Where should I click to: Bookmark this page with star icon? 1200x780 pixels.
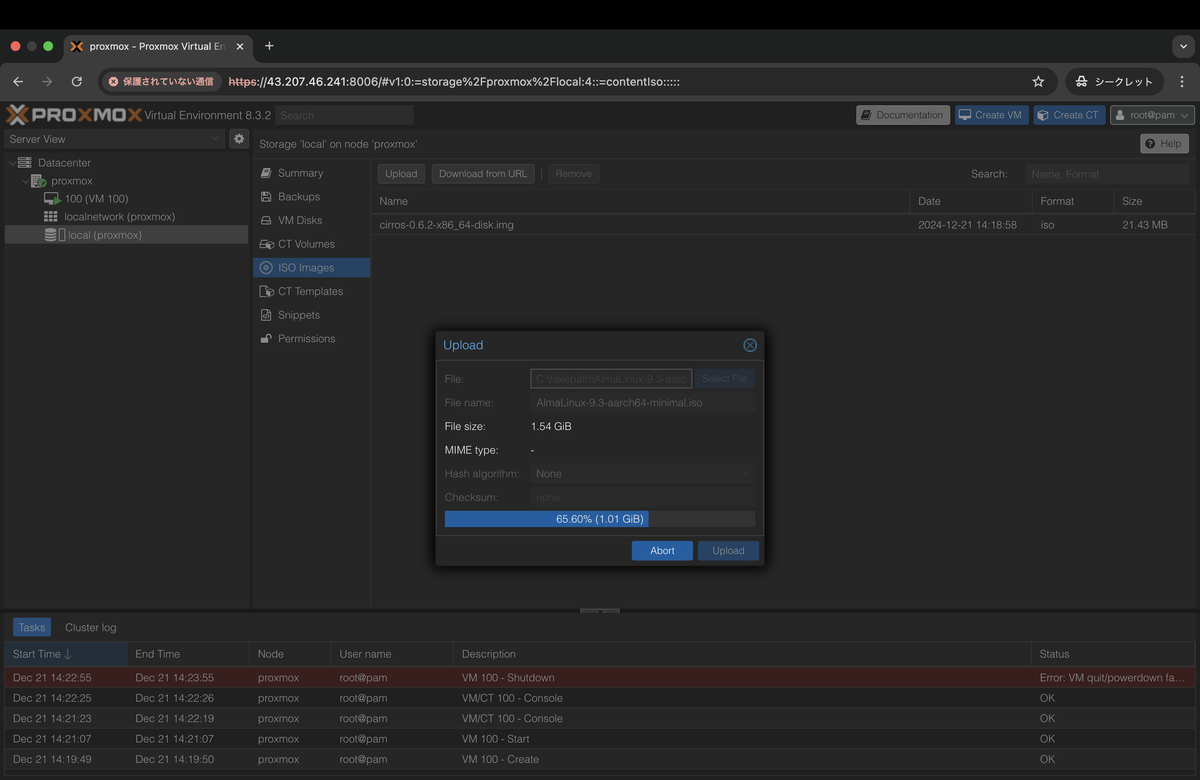1038,82
